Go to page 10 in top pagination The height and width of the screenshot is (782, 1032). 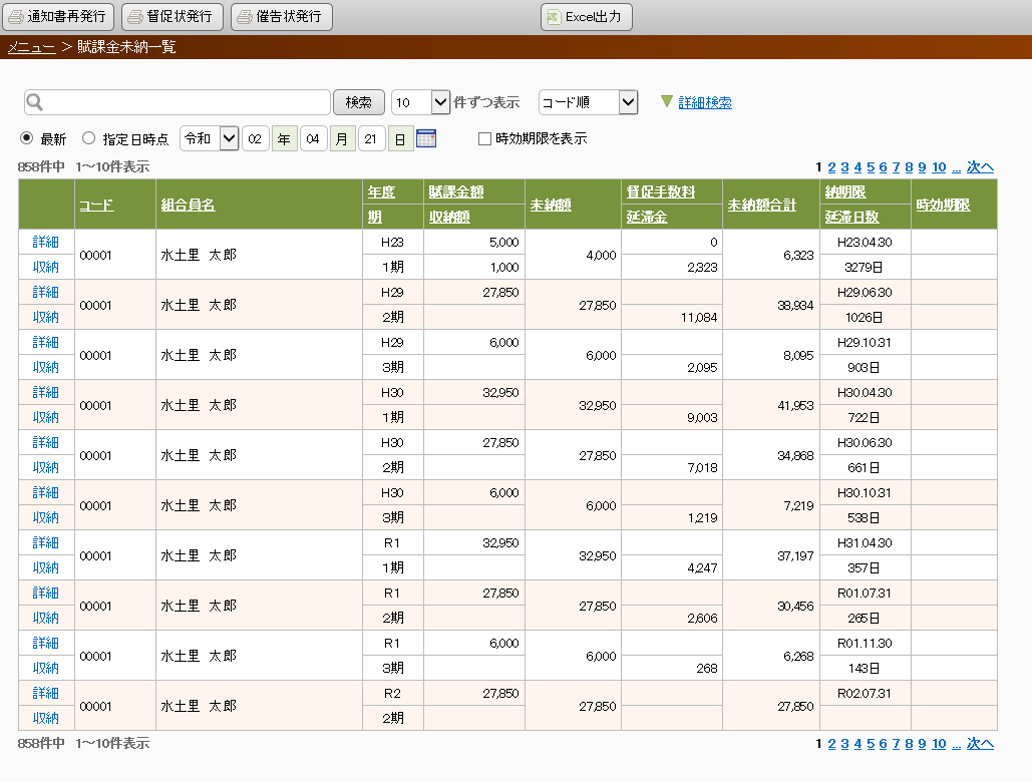coord(939,167)
